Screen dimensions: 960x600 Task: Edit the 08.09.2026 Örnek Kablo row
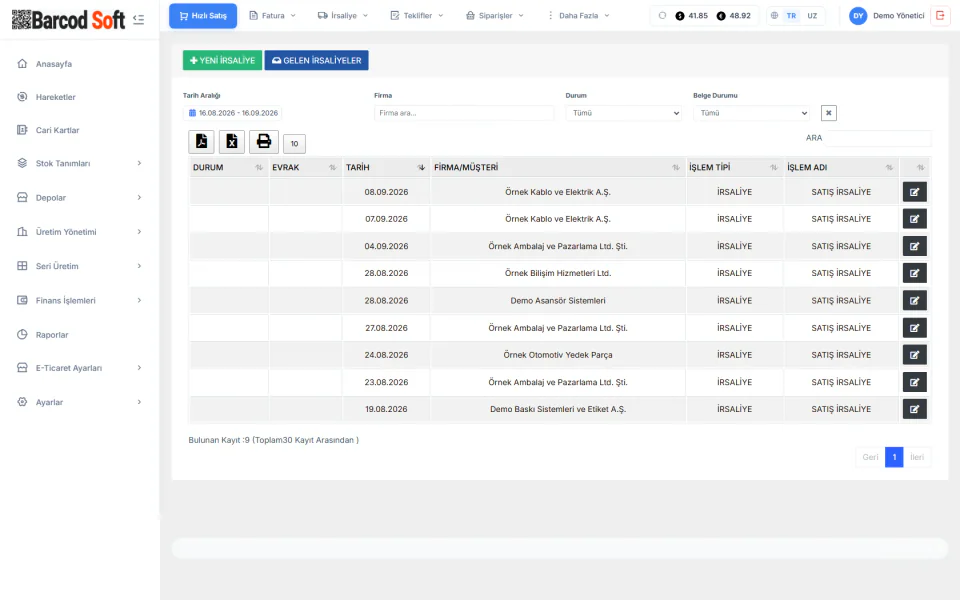pos(914,192)
